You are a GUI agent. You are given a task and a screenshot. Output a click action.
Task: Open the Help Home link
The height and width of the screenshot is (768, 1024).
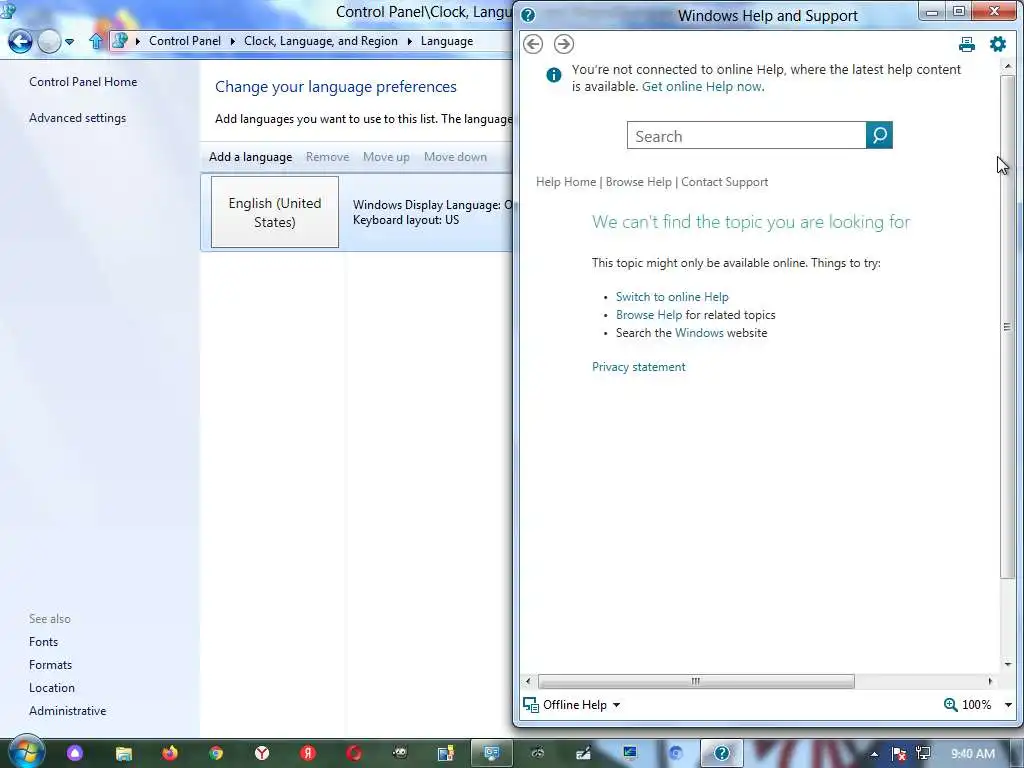pos(566,182)
